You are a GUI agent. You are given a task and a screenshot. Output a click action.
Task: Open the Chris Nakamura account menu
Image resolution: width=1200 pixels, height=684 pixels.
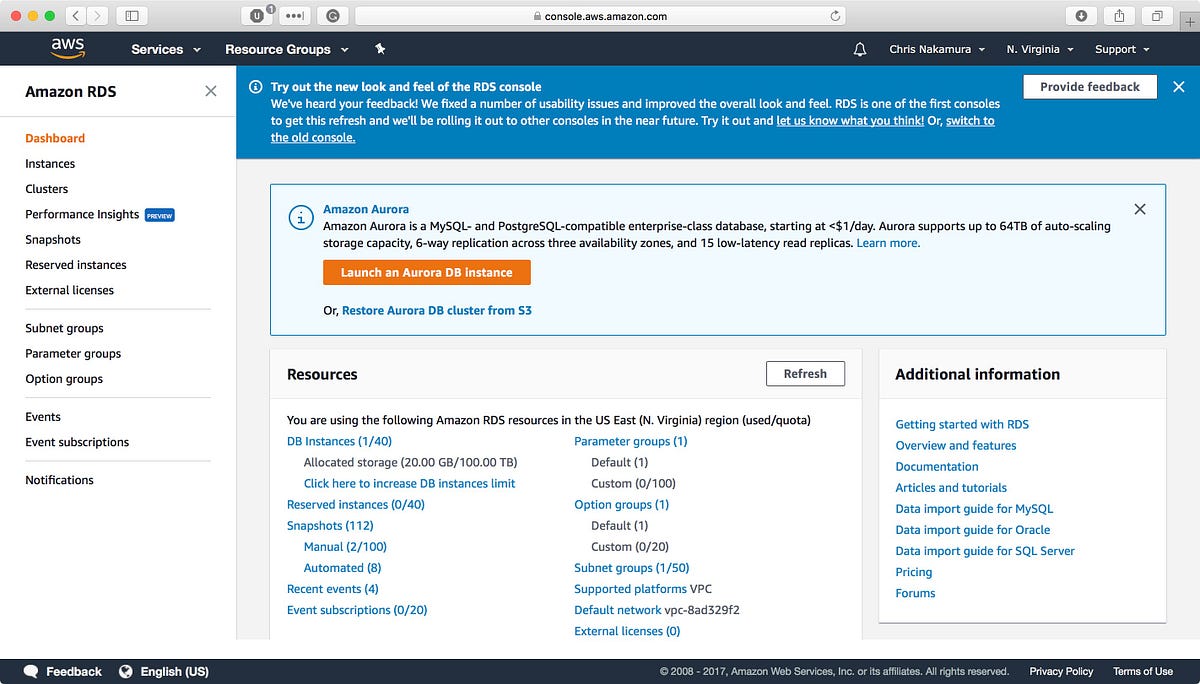937,49
